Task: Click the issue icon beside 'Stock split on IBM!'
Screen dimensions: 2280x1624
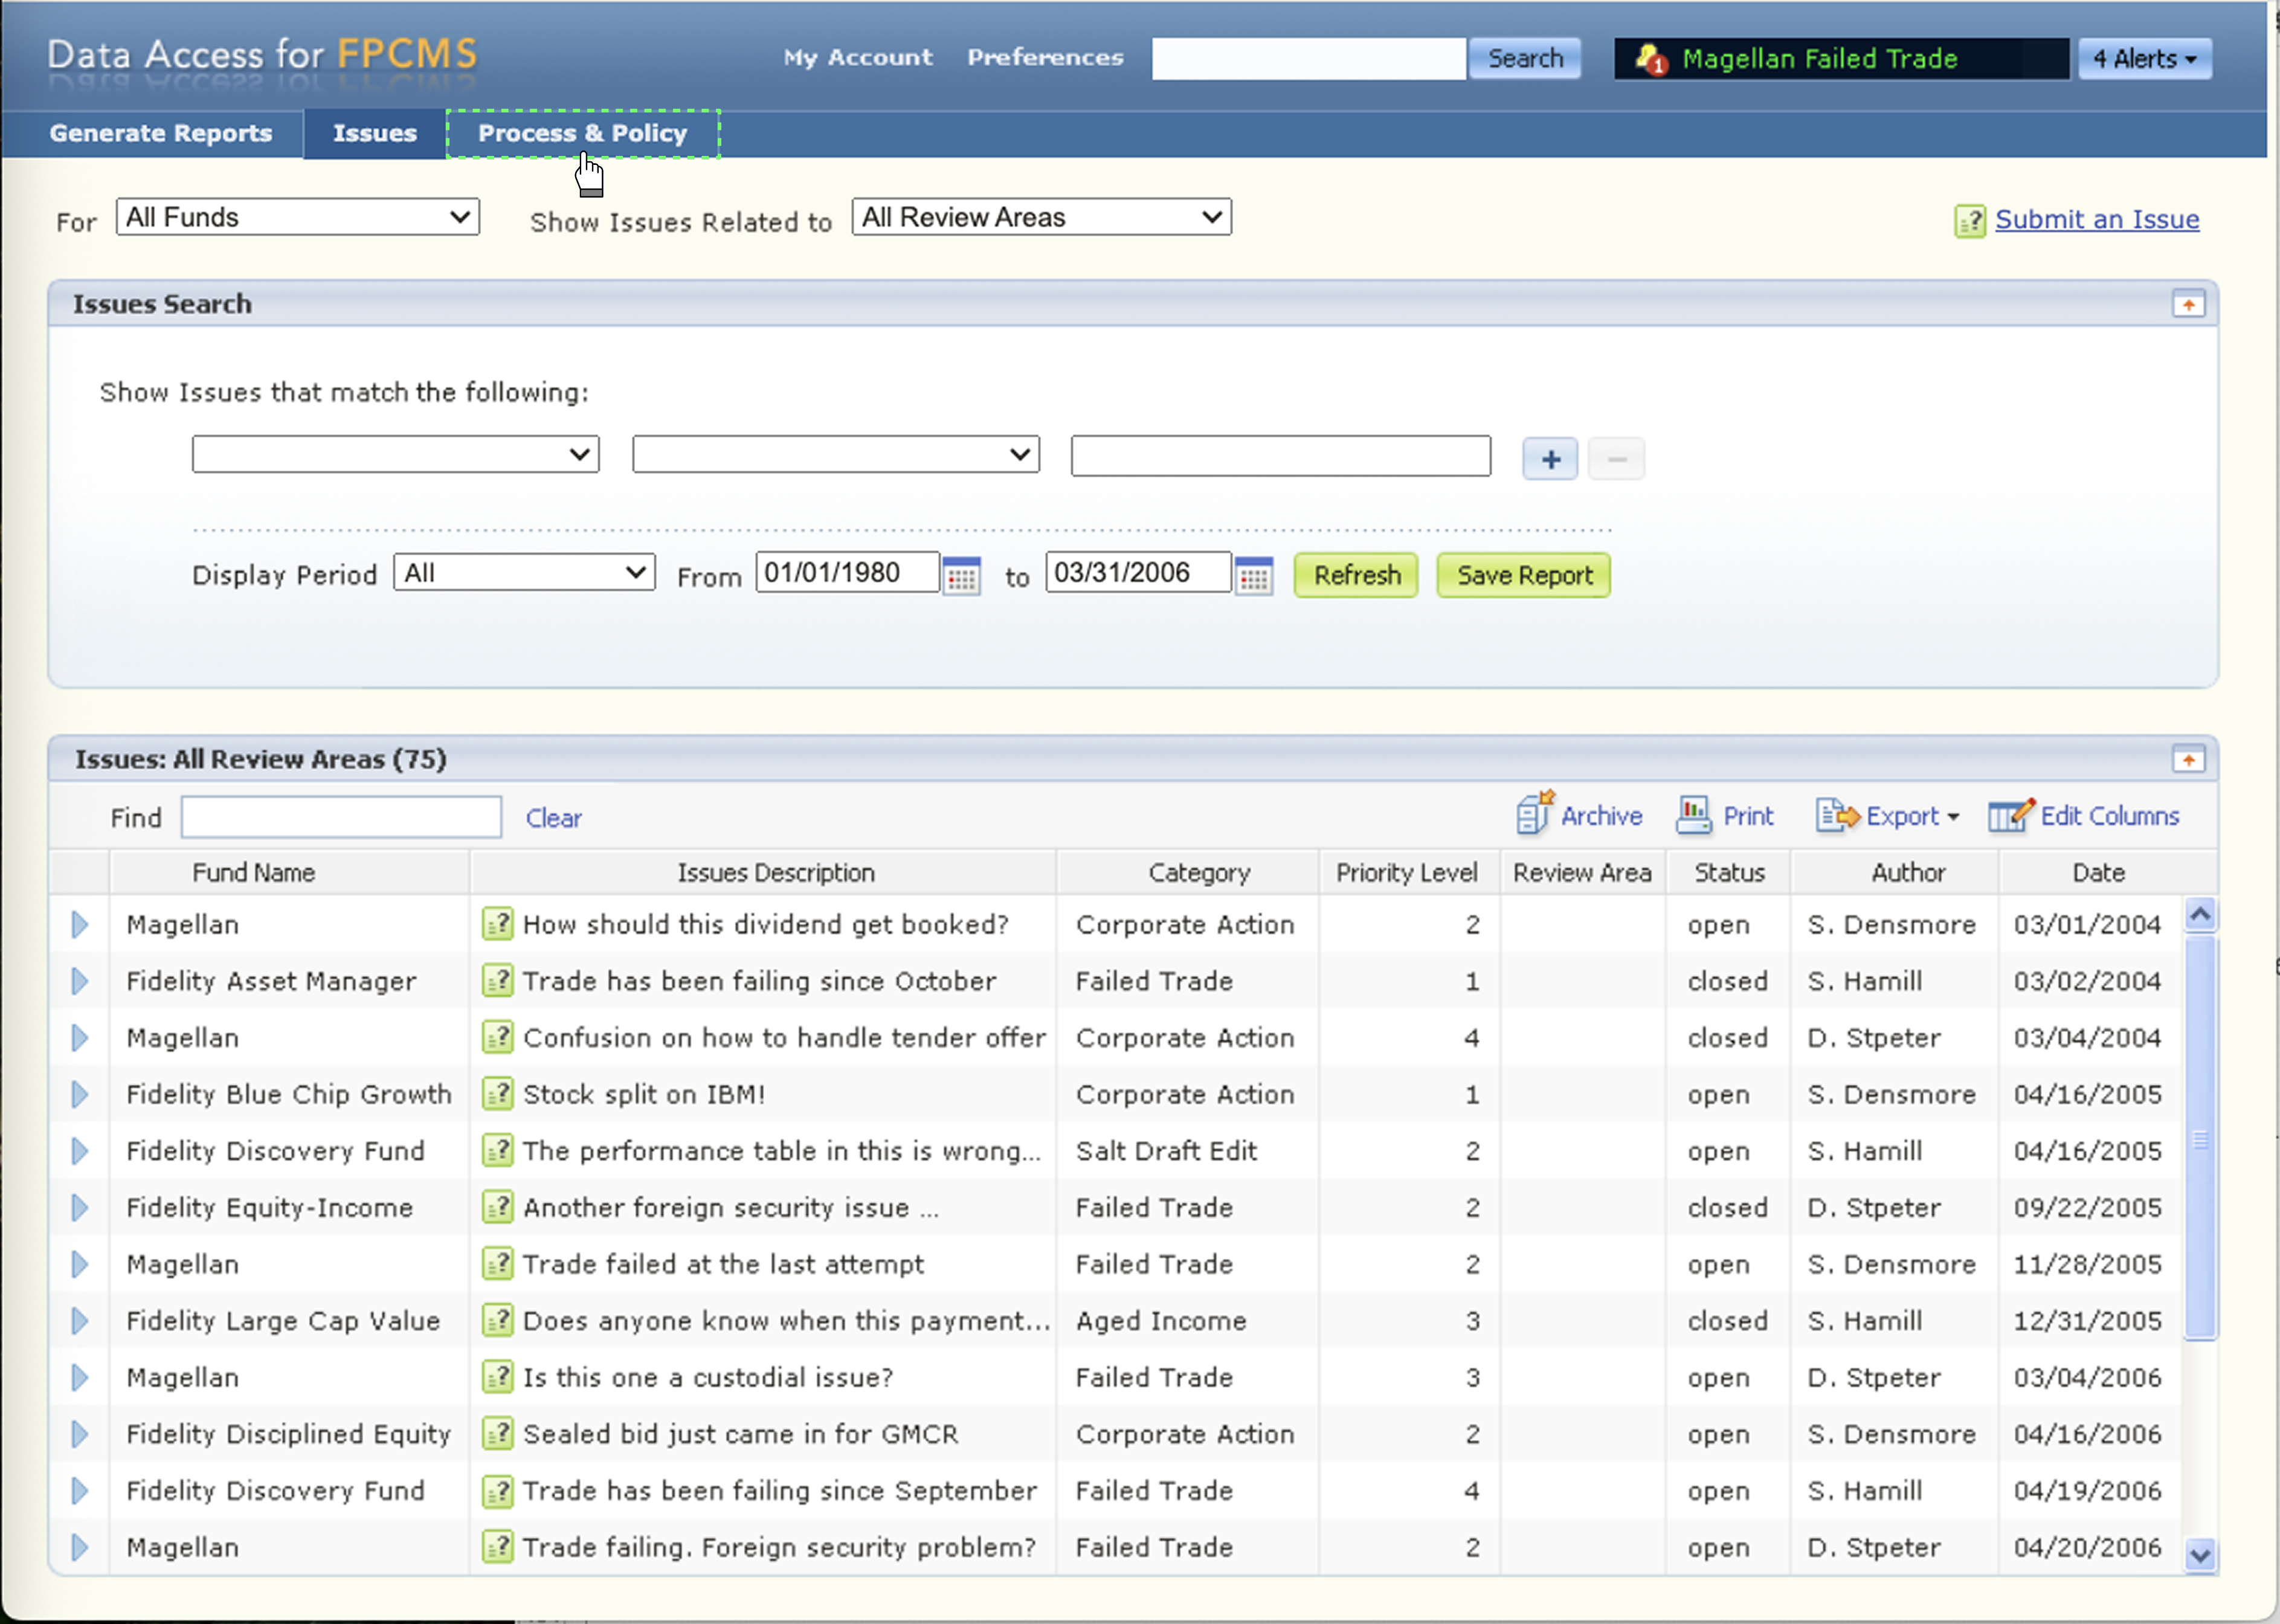Action: [x=497, y=1093]
